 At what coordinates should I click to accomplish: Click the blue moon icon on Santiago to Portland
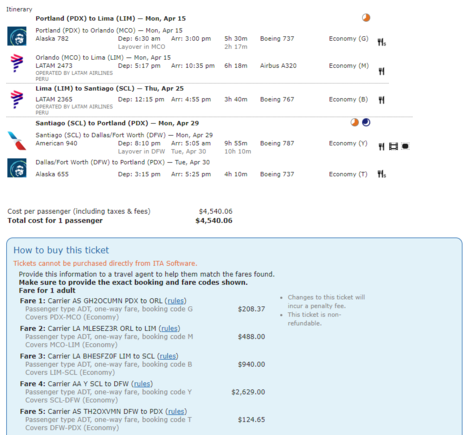tap(366, 123)
